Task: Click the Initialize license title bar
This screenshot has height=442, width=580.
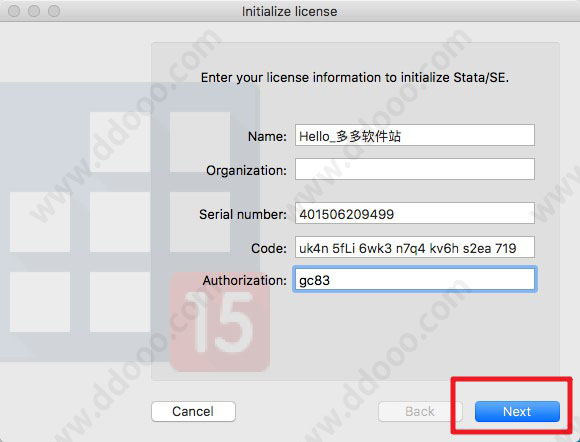Action: pyautogui.click(x=290, y=11)
